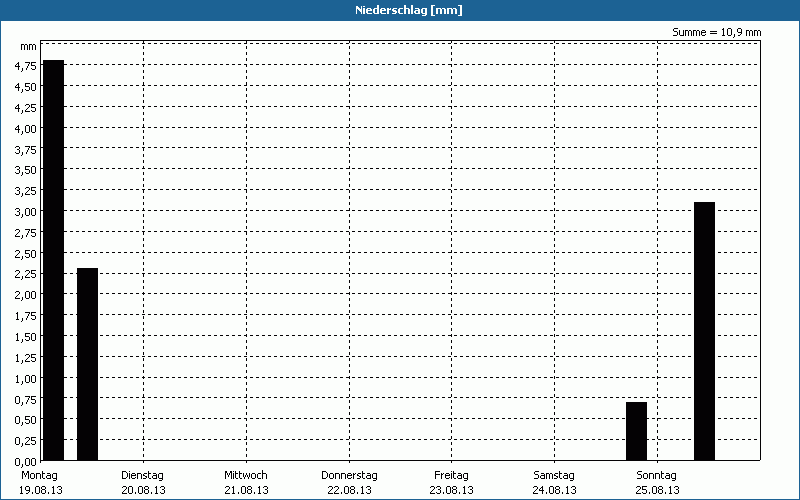Click the 1,50 y-axis value
800x500 pixels.
click(26, 337)
